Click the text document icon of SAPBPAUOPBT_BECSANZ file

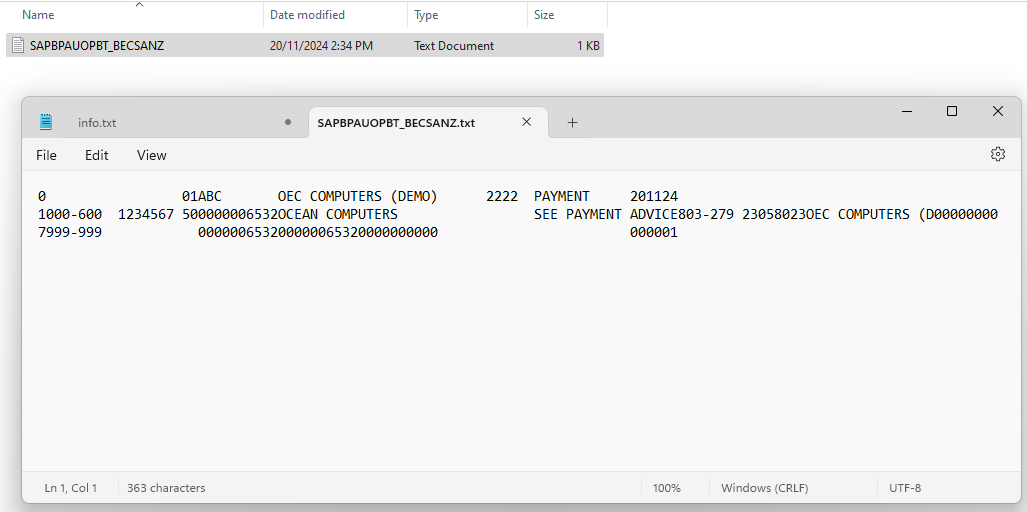[x=18, y=46]
